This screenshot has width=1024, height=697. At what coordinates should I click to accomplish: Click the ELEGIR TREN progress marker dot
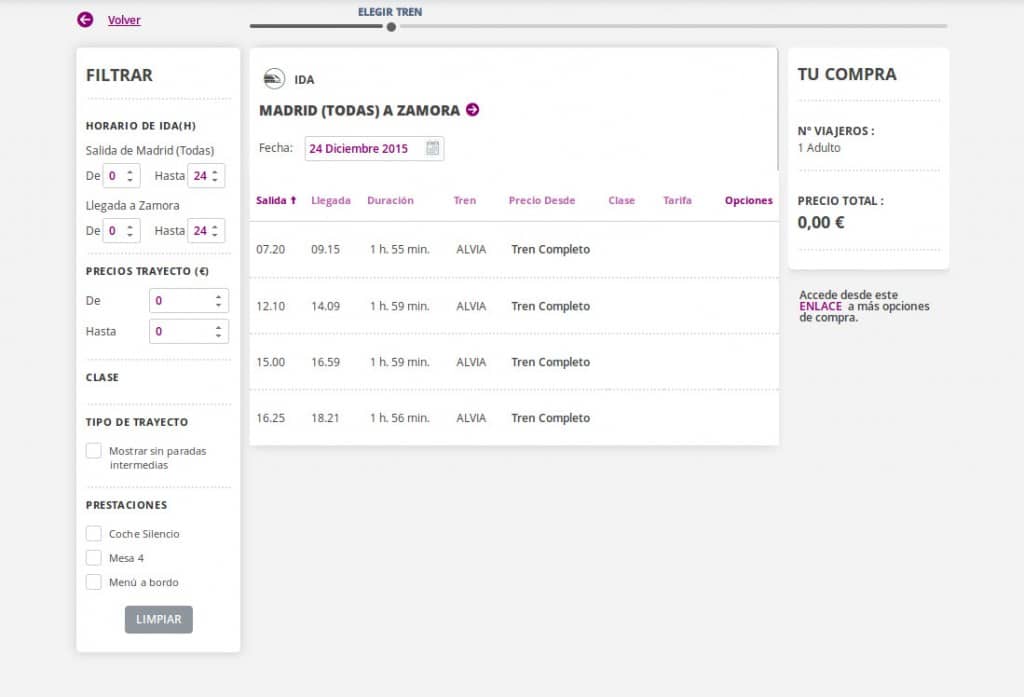pyautogui.click(x=390, y=27)
